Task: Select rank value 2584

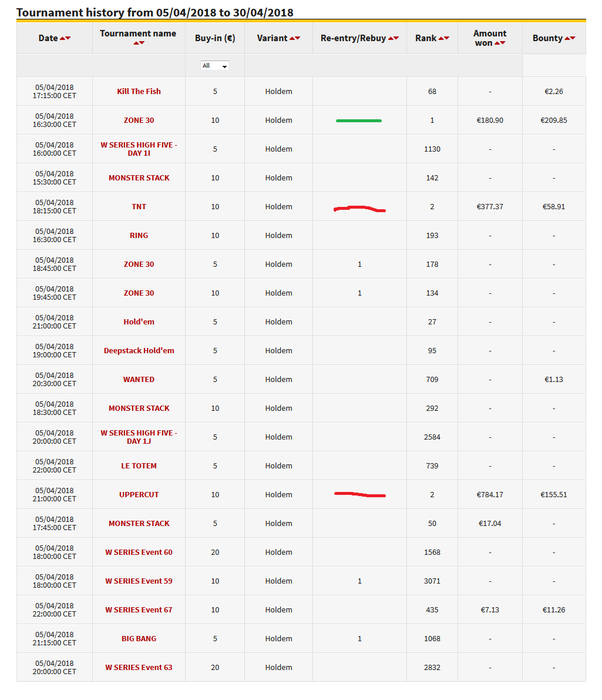Action: pyautogui.click(x=432, y=437)
